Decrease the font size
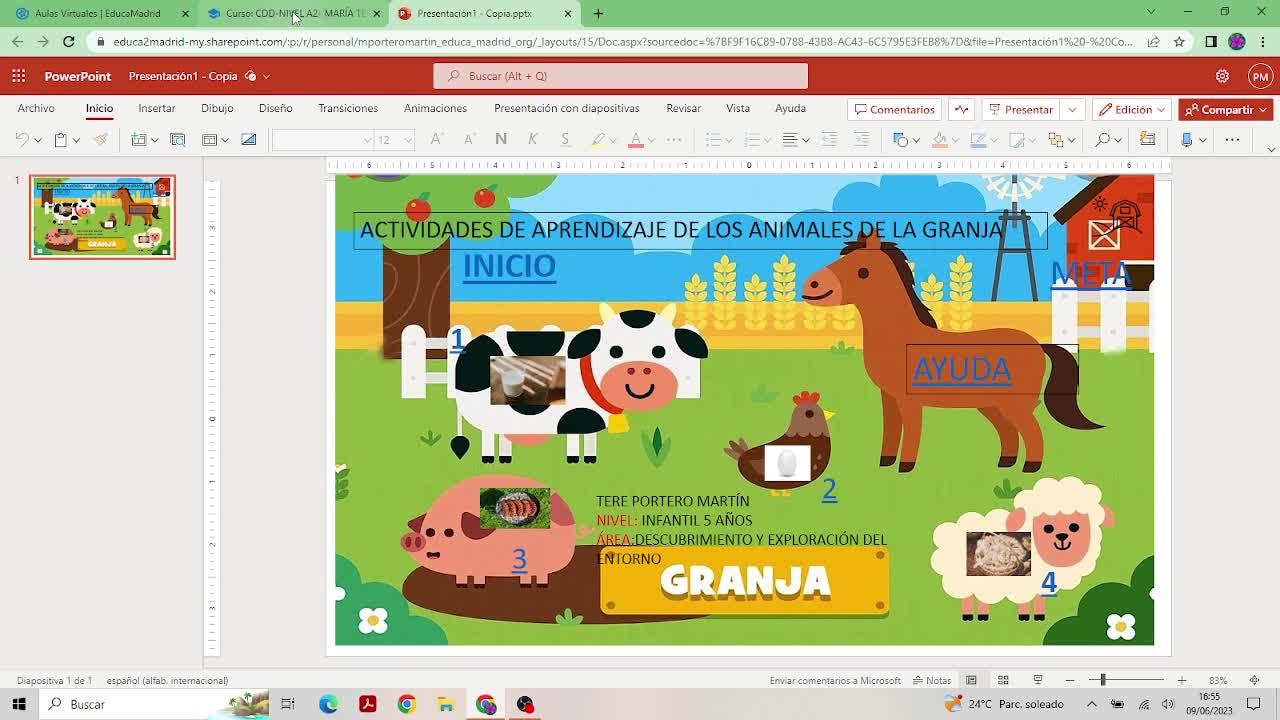Image resolution: width=1280 pixels, height=720 pixels. tap(469, 140)
